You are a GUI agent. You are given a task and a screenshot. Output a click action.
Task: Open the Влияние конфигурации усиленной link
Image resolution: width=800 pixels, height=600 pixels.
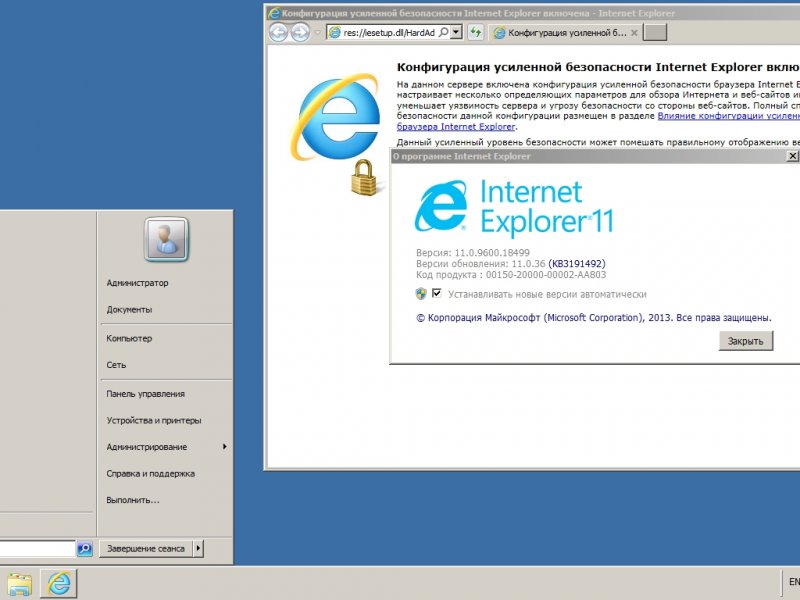pos(729,116)
